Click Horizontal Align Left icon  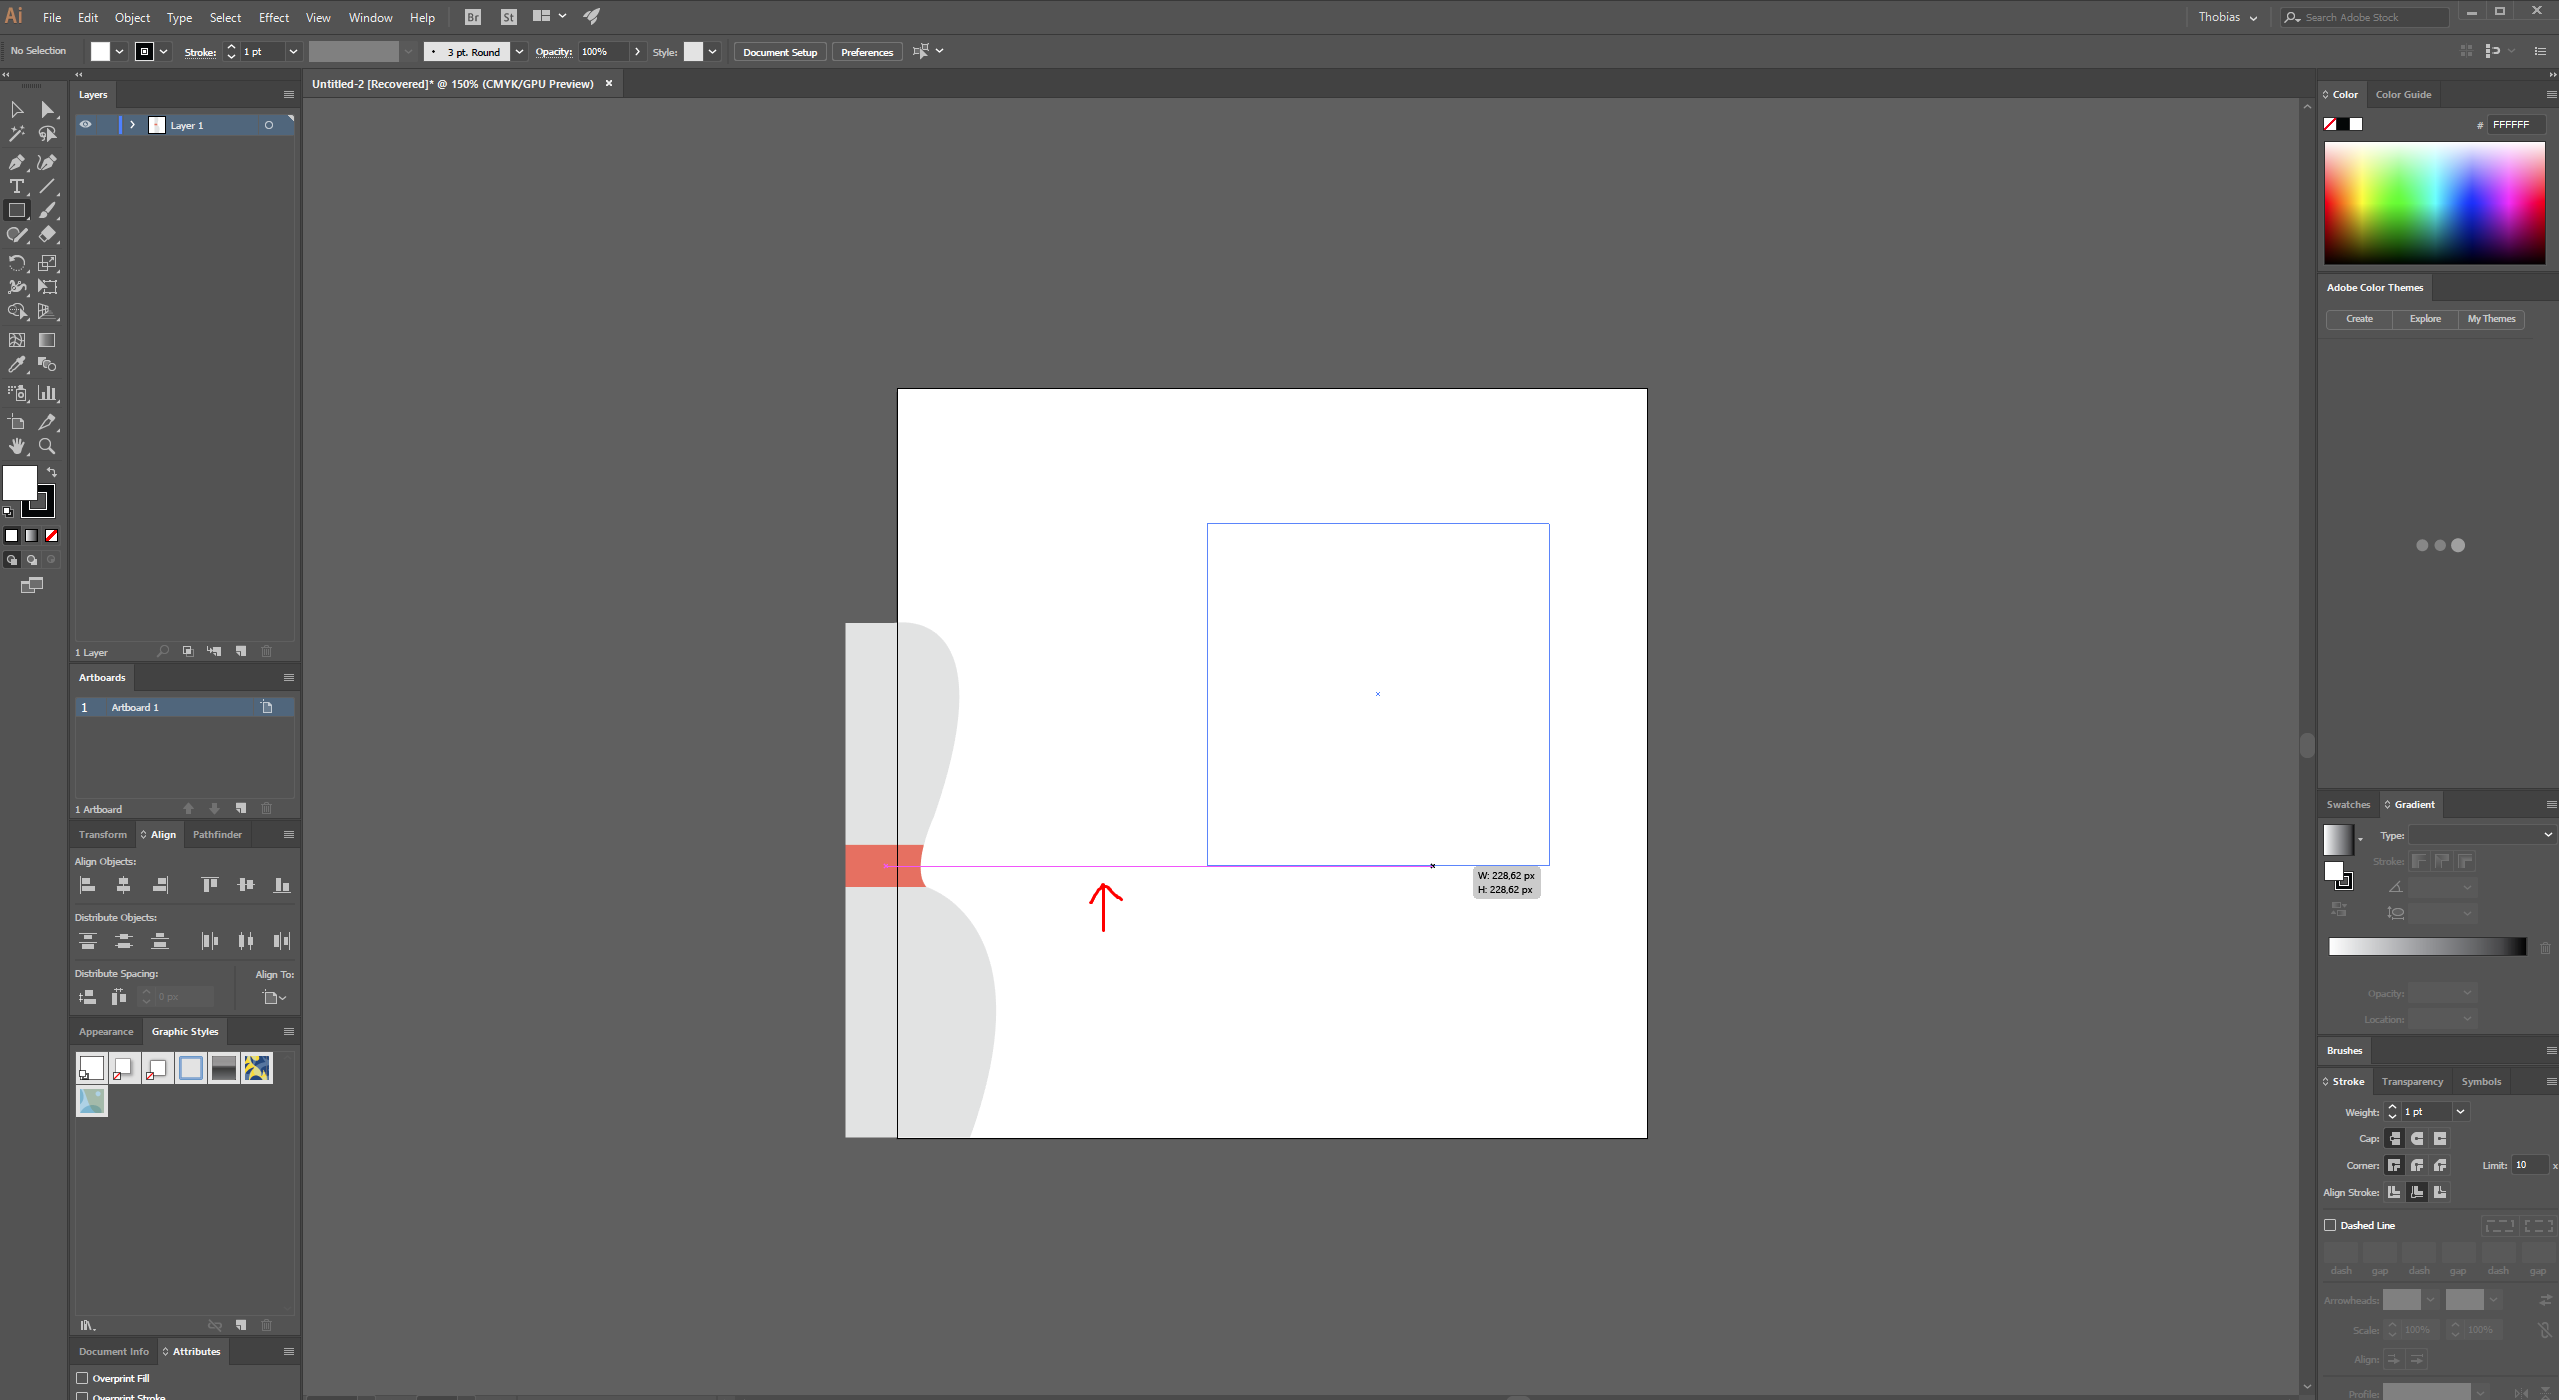click(x=88, y=885)
